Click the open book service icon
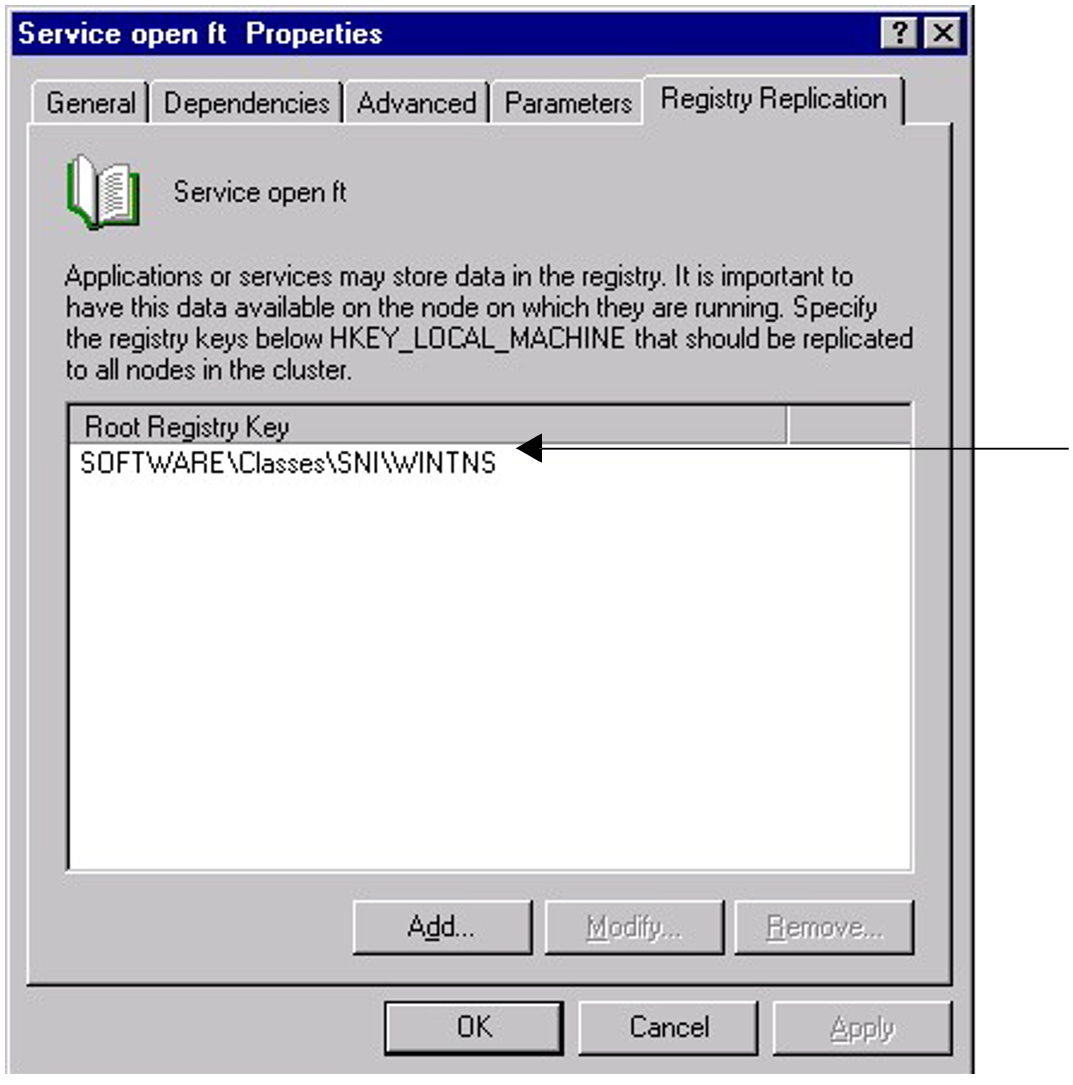The height and width of the screenshot is (1085, 1073). pos(104,192)
